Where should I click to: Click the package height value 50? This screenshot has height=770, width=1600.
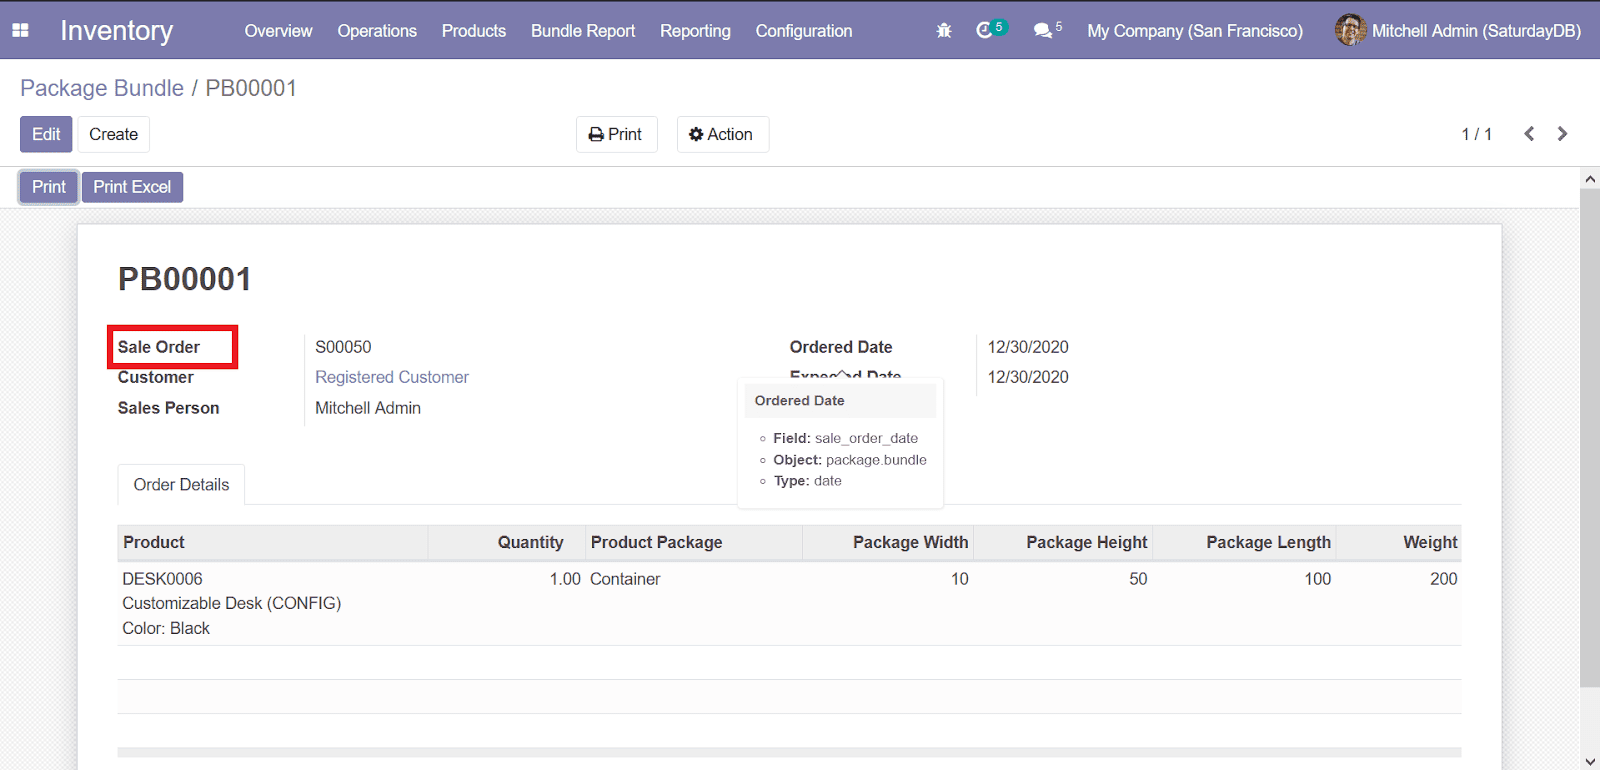(1138, 579)
